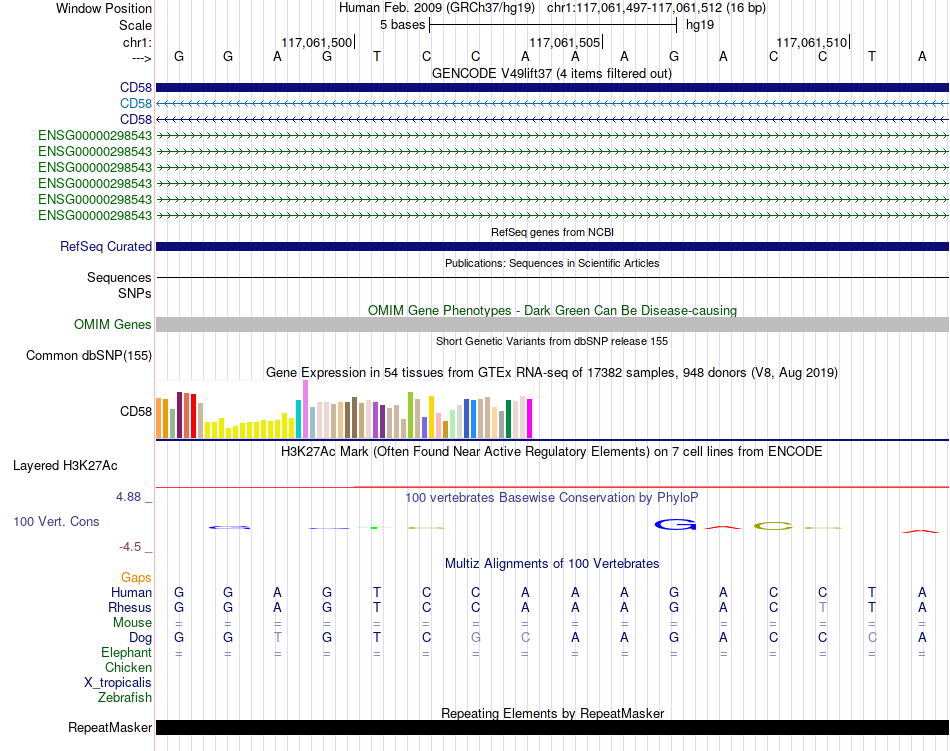Click first green ENSG00000298543 transcript label
The image size is (950, 751).
coord(95,135)
